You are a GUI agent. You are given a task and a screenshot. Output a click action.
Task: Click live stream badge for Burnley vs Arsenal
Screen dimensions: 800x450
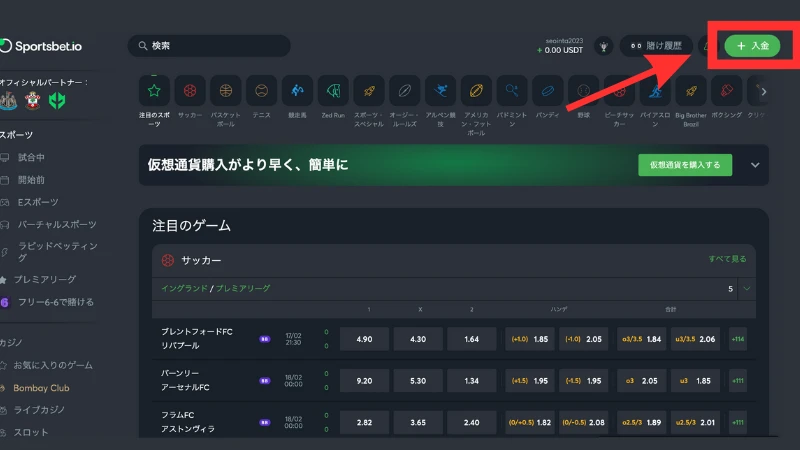click(x=264, y=381)
